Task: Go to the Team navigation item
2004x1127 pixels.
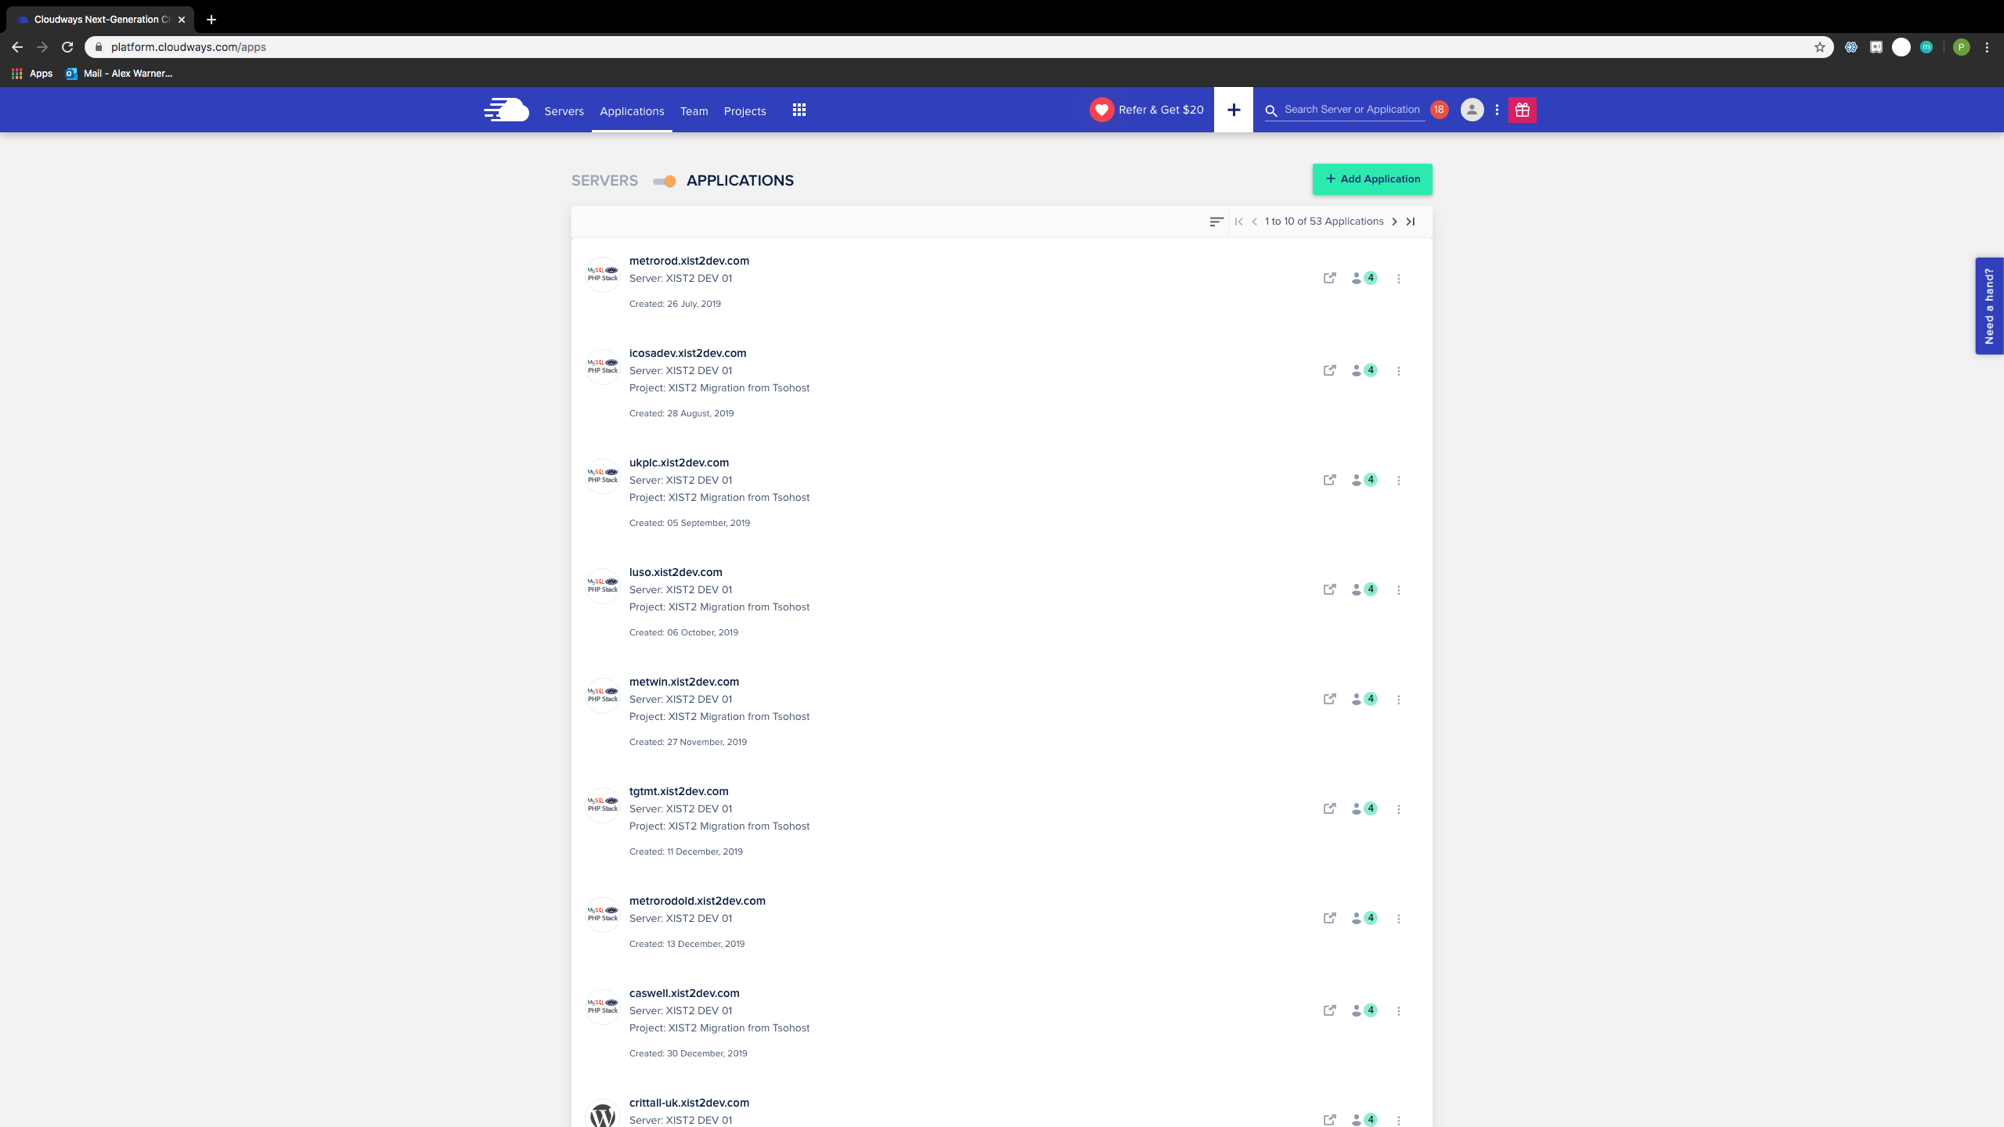Action: 694,111
